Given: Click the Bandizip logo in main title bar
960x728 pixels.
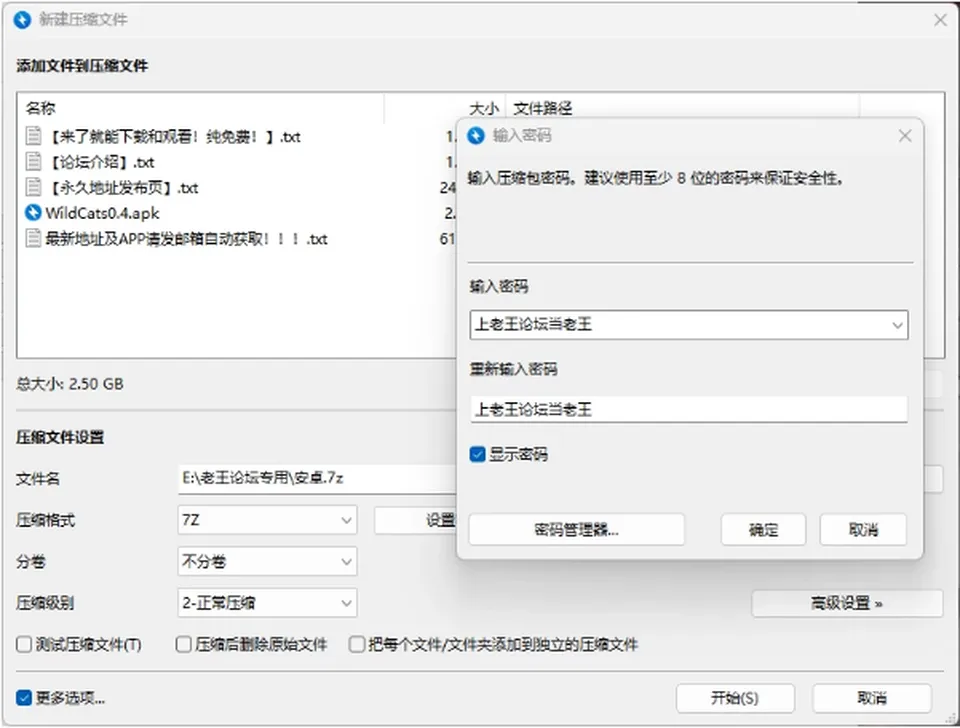Looking at the screenshot, I should click(x=22, y=20).
